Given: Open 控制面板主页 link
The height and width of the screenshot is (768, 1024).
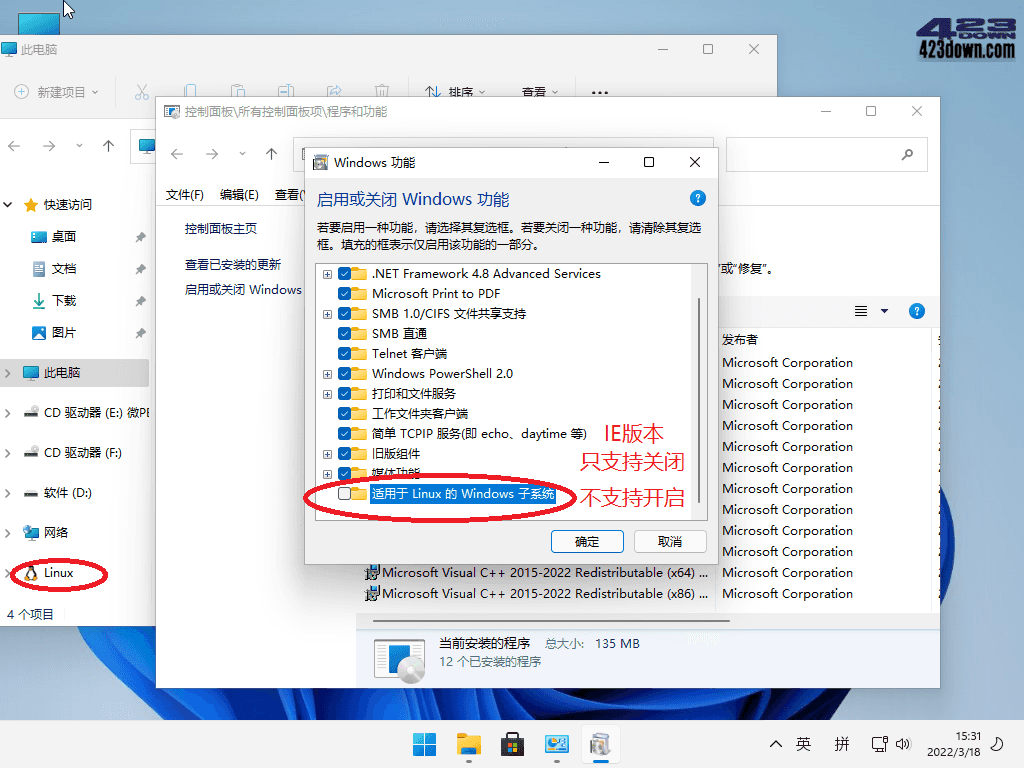Looking at the screenshot, I should (221, 229).
